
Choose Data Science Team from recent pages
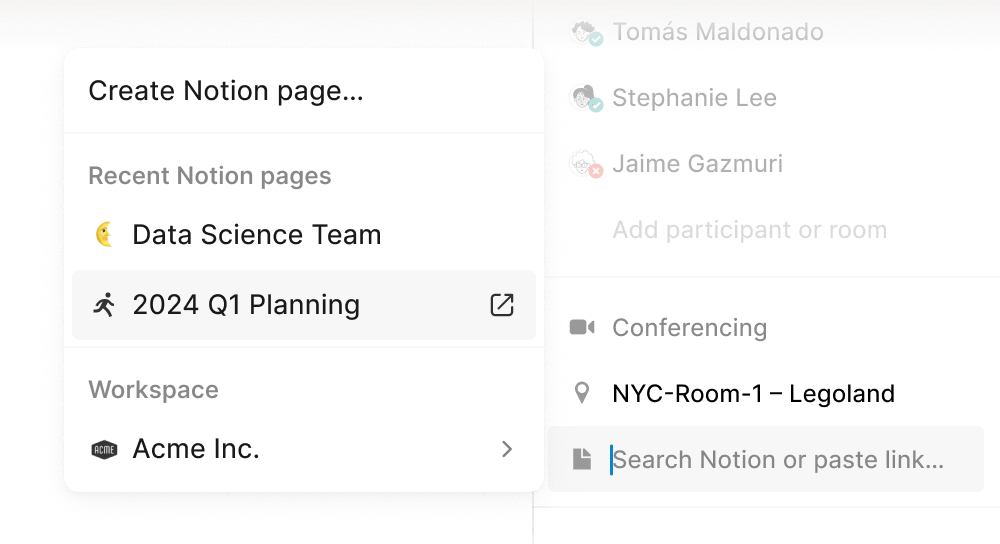tap(256, 235)
